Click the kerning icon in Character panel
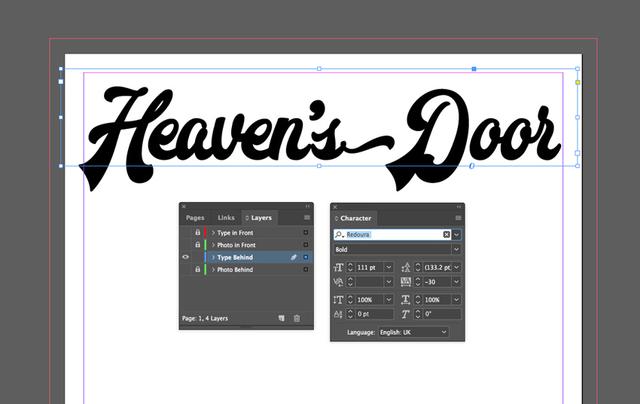 [x=338, y=282]
